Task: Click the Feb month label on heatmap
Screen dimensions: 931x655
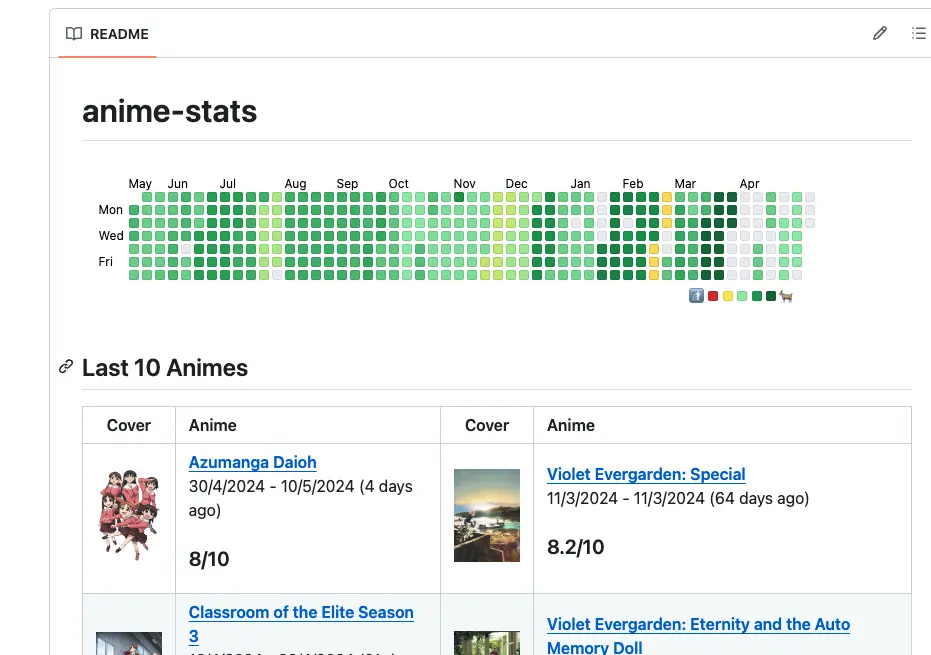Action: click(633, 183)
